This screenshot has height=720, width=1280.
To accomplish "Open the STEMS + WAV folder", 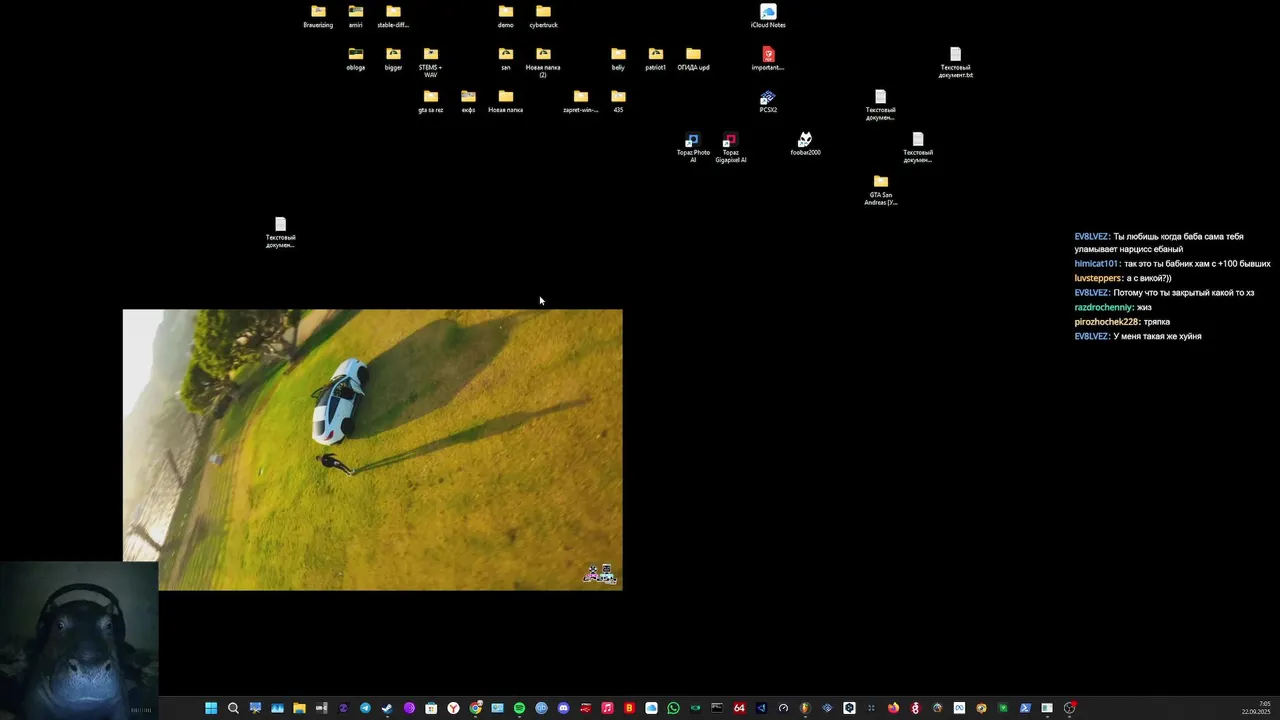I will point(430,62).
